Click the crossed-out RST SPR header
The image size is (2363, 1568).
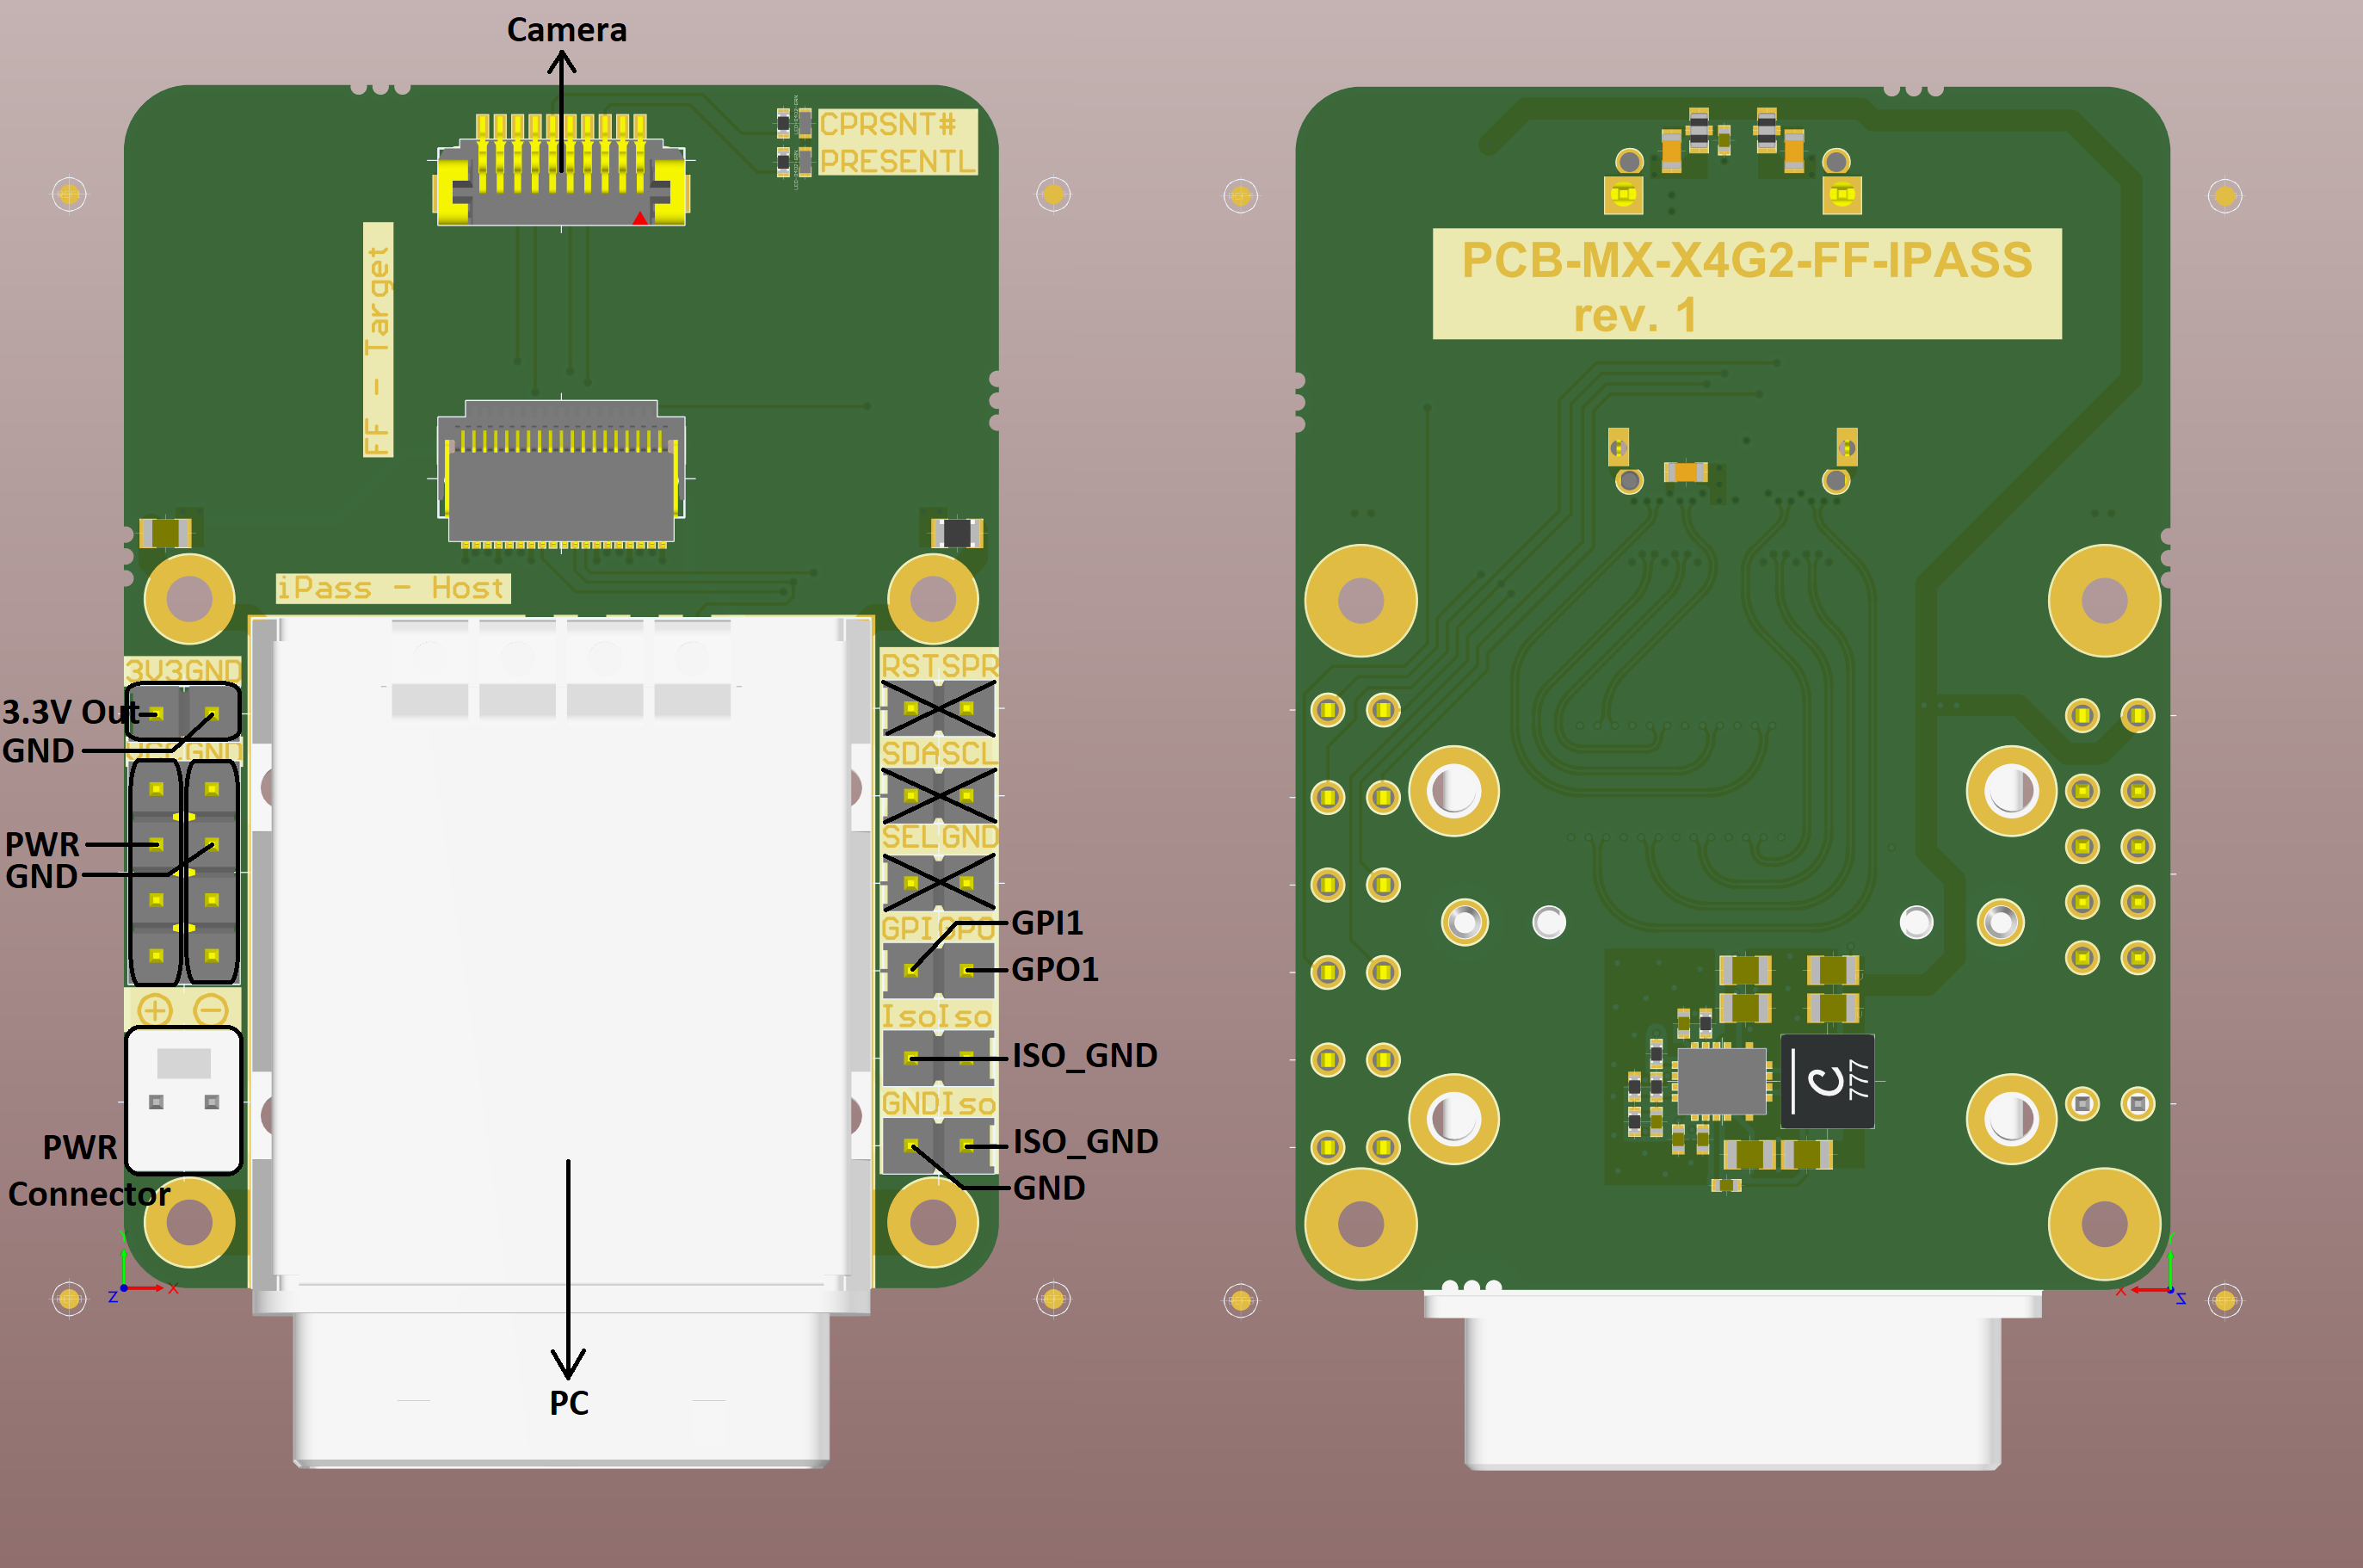(x=938, y=708)
